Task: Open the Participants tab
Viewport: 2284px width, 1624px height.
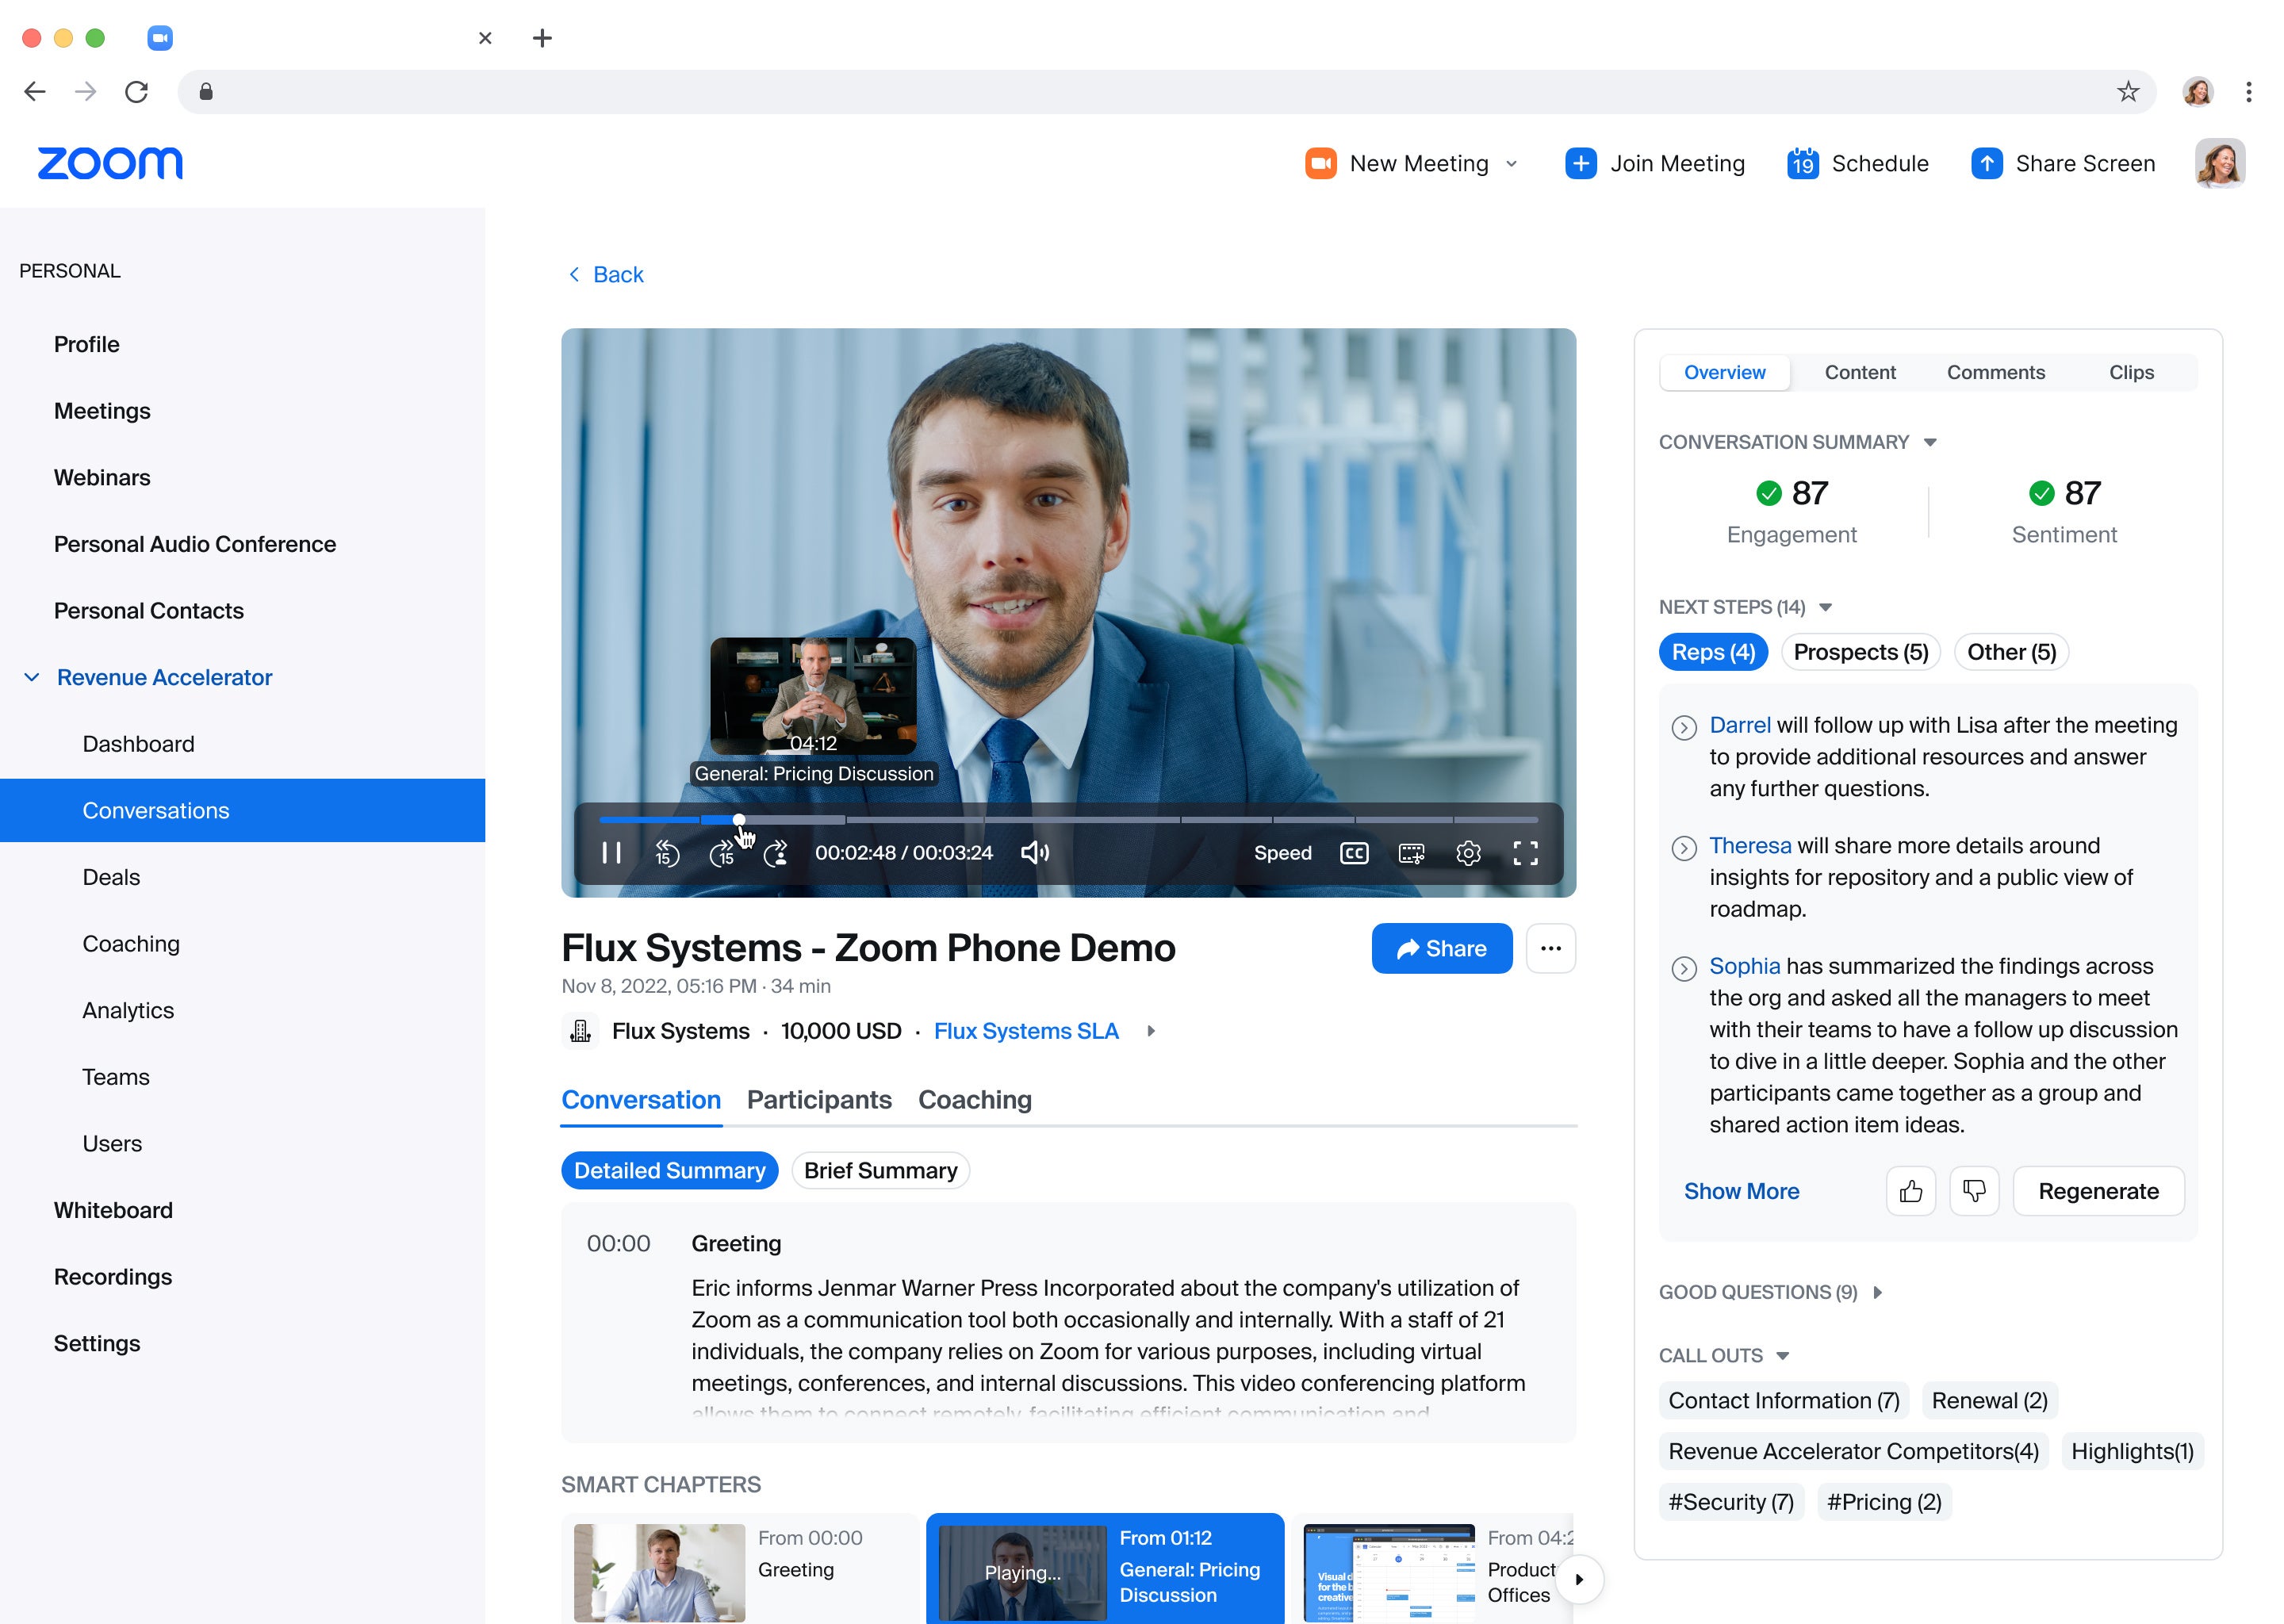Action: (x=819, y=1099)
